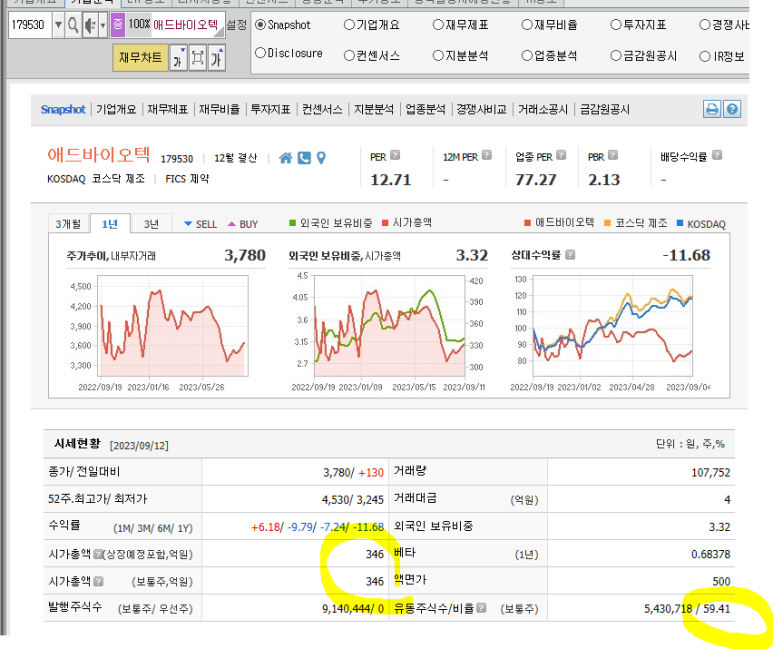The height and width of the screenshot is (649, 773).
Task: Open 재무비율 in the navigation bar
Action: coord(219,109)
